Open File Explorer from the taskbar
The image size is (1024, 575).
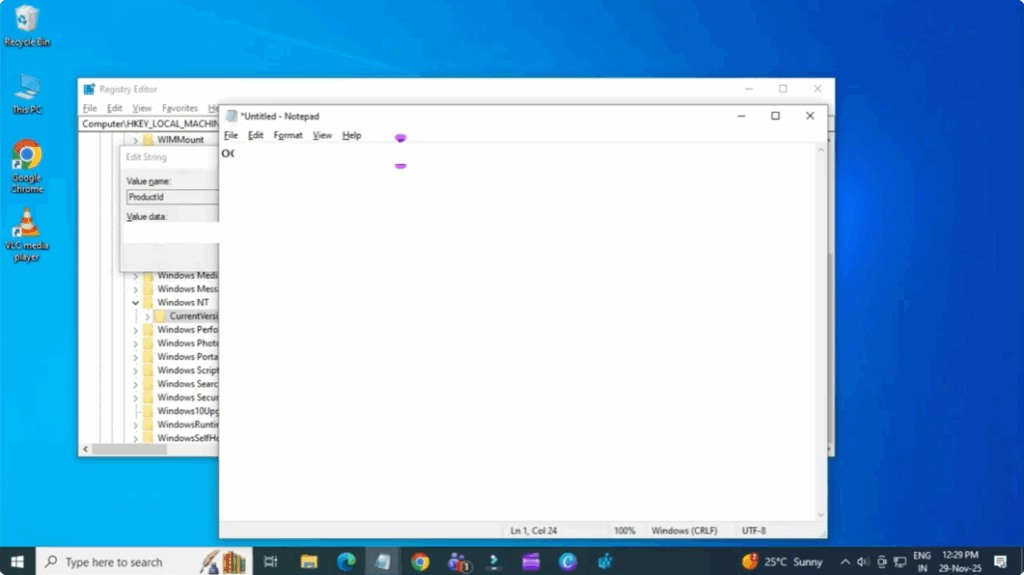(309, 562)
